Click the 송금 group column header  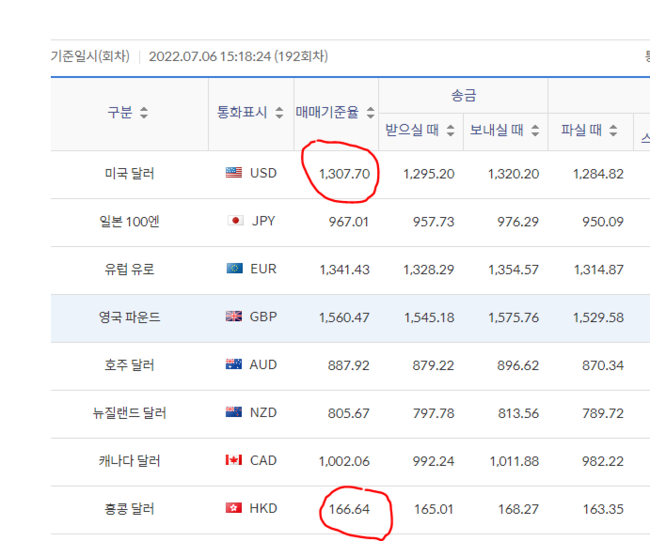click(x=463, y=96)
